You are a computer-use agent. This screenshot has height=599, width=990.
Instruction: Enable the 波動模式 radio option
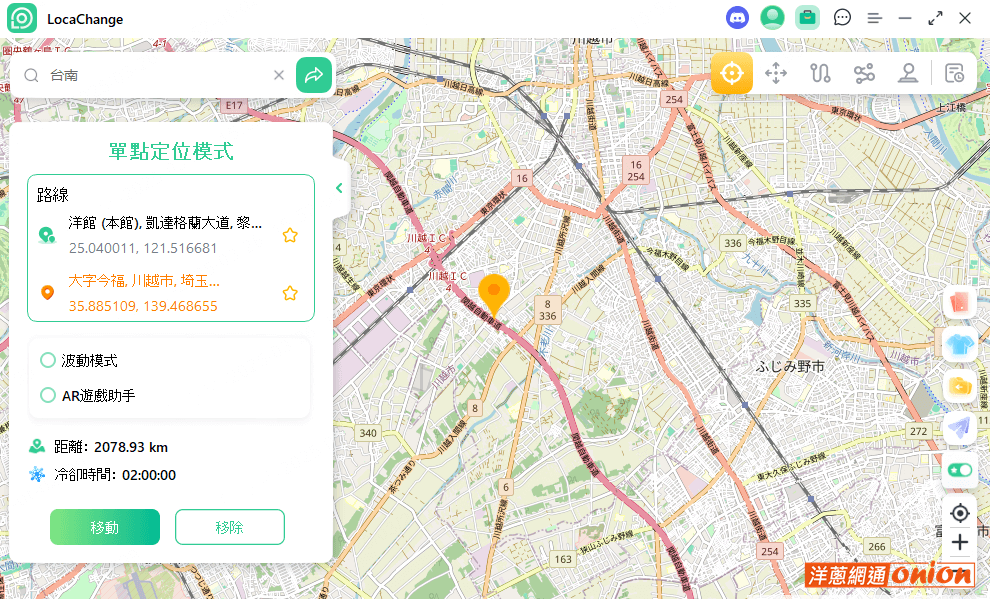[47, 360]
